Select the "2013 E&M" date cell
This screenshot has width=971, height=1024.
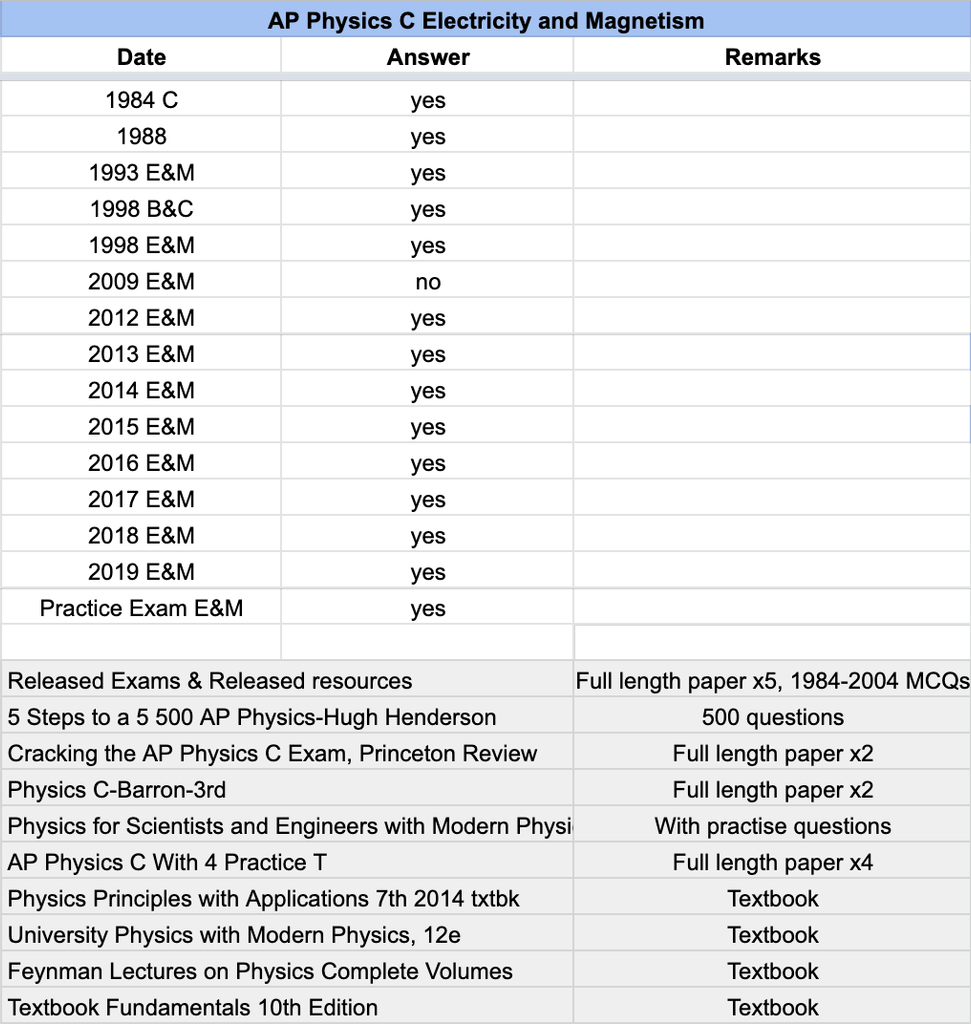point(141,354)
